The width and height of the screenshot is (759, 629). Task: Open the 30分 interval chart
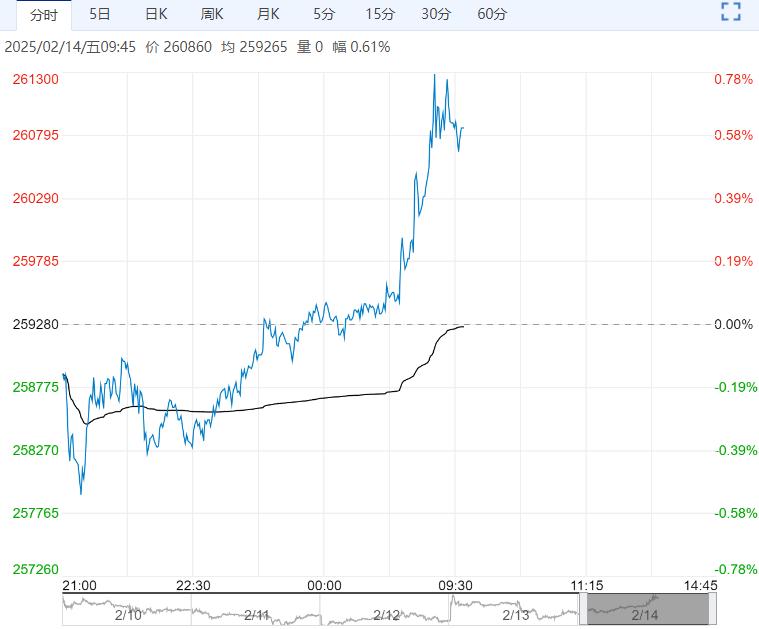[x=436, y=14]
